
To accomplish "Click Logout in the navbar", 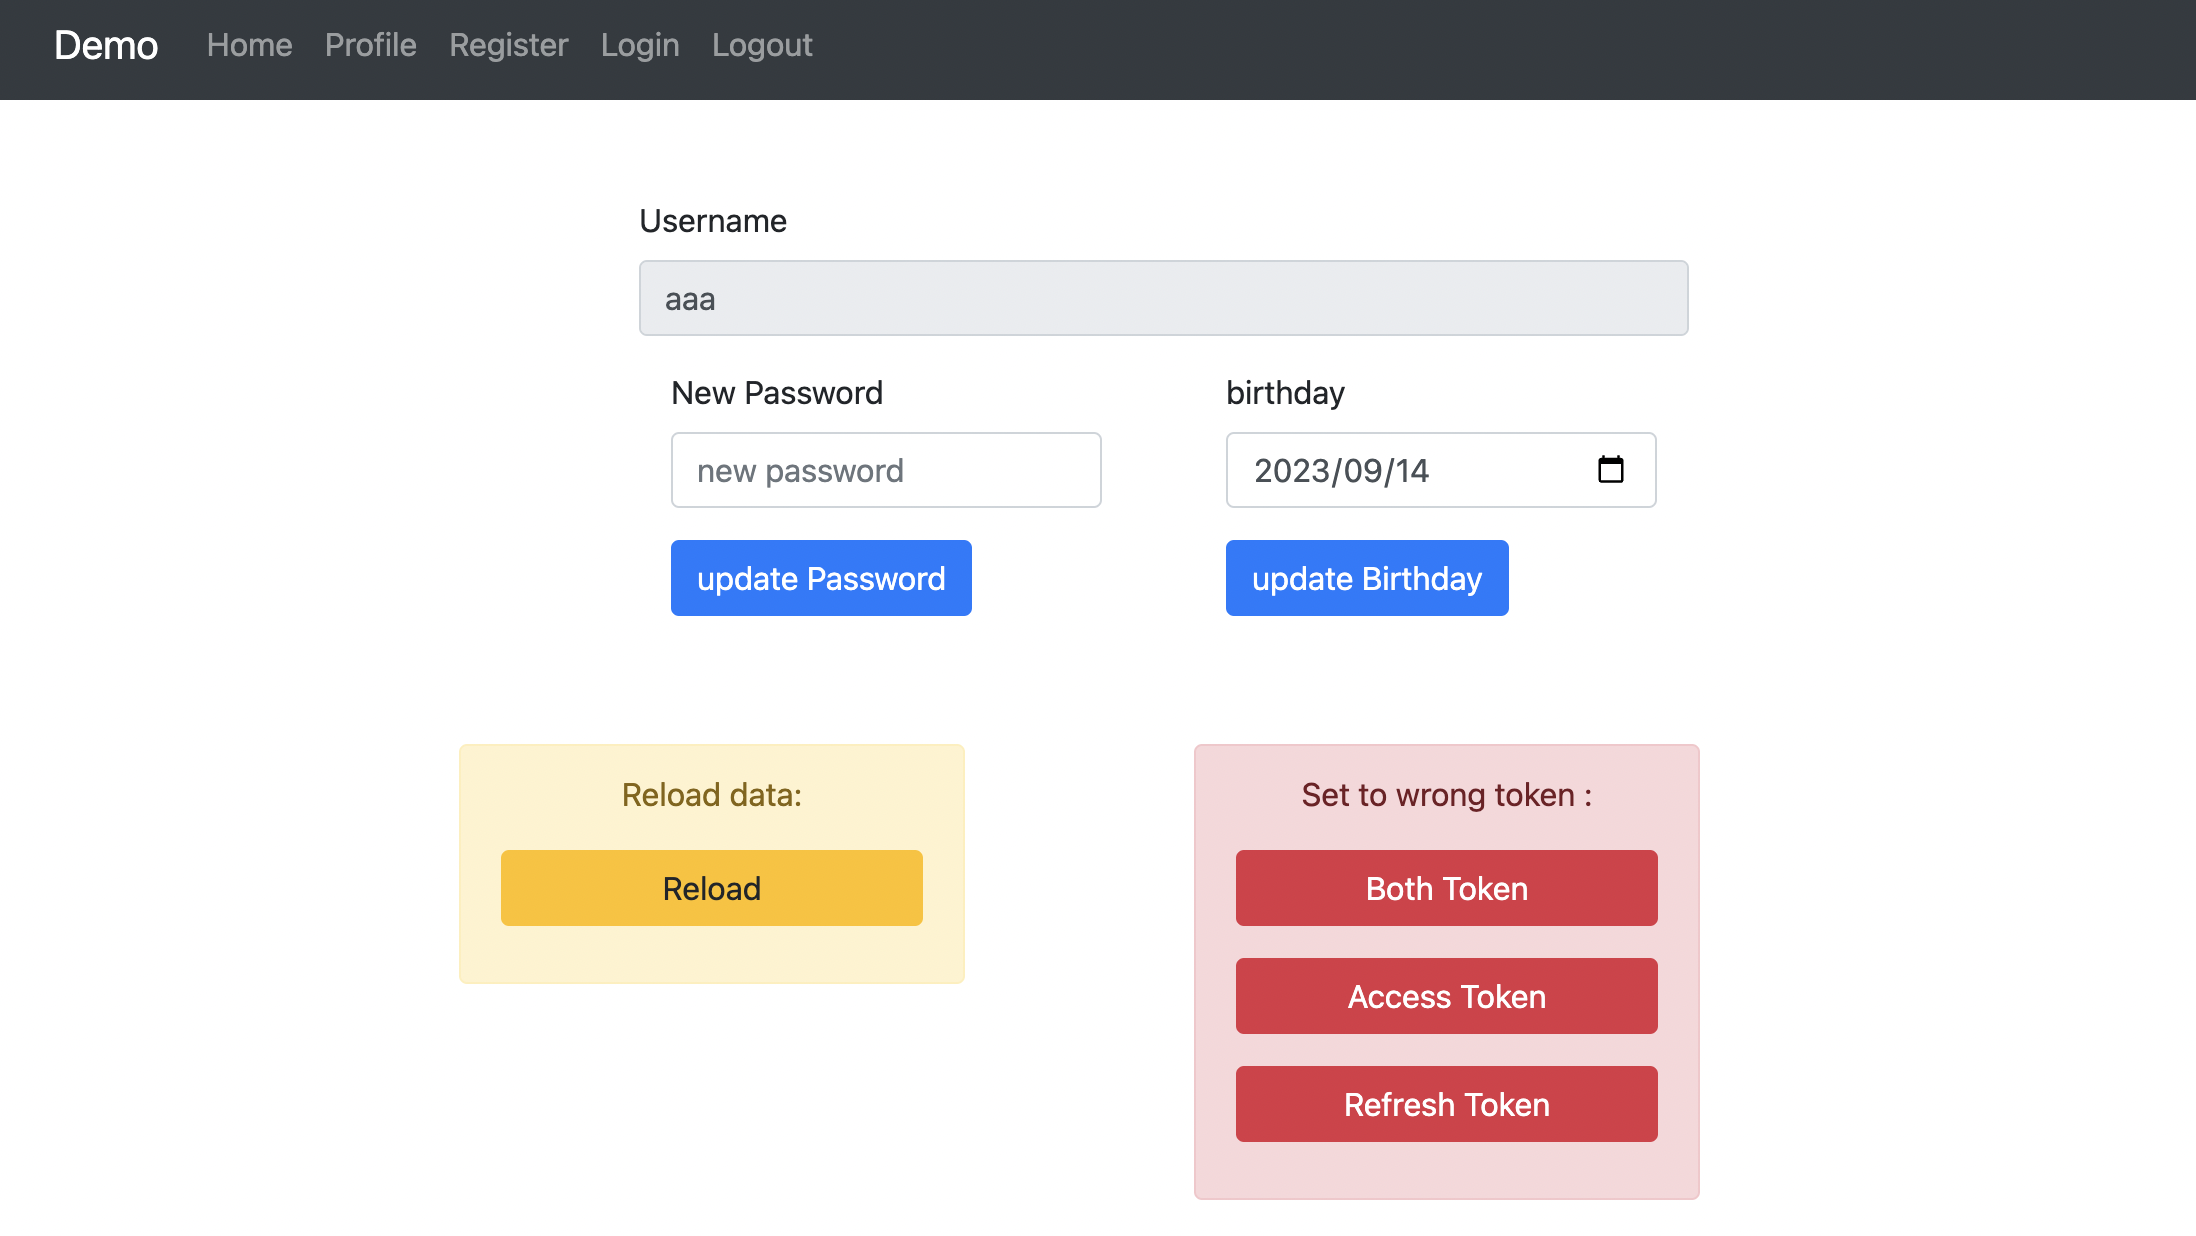I will [x=762, y=46].
